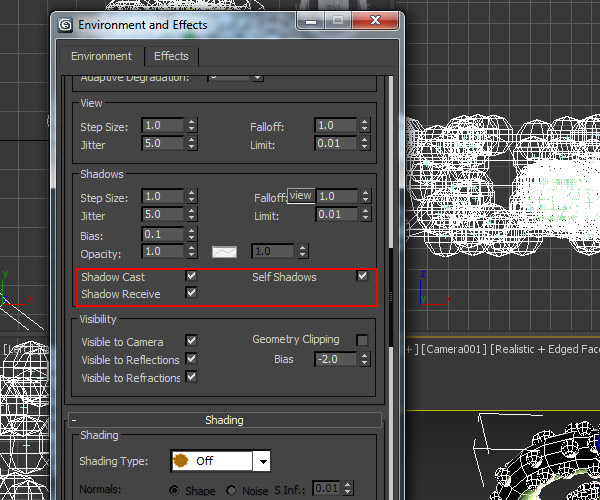Toggle the Shadow Receive checkbox
600x500 pixels.
coord(191,293)
